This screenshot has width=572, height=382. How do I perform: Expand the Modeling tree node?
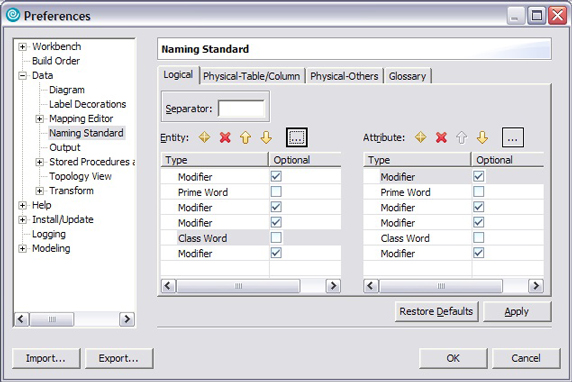[23, 248]
